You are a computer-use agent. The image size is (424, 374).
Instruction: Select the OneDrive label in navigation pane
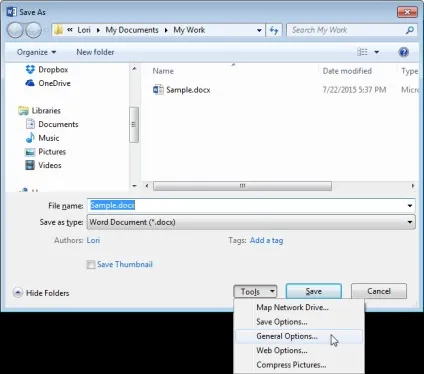55,83
